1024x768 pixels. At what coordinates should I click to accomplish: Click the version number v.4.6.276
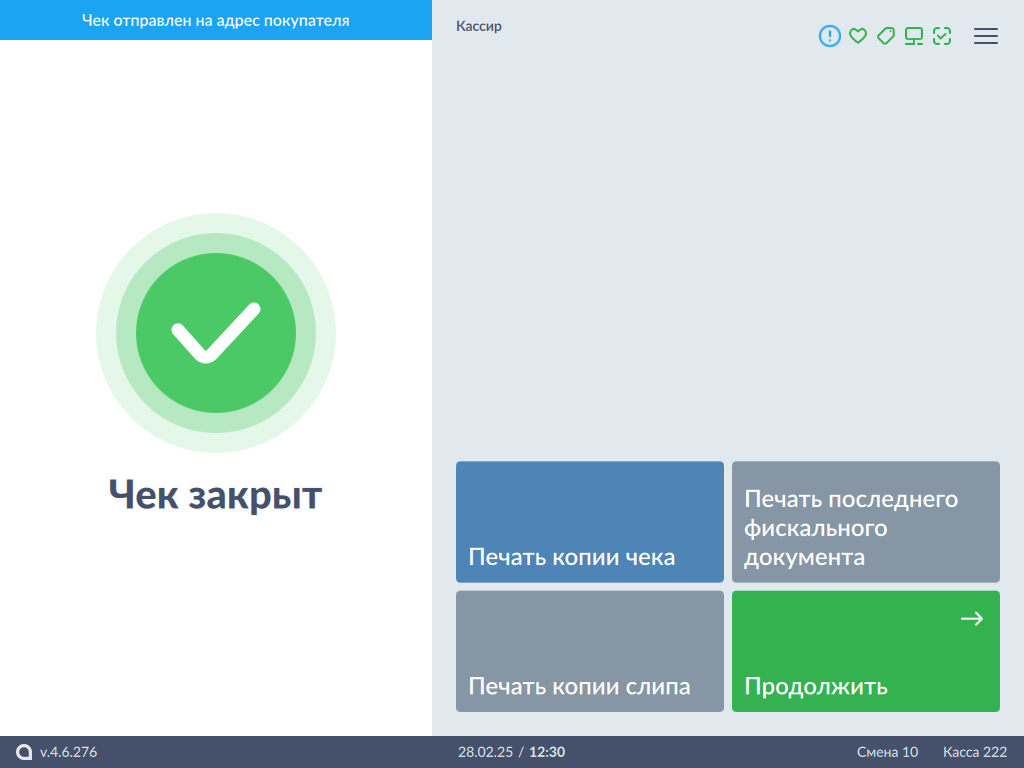click(x=69, y=752)
